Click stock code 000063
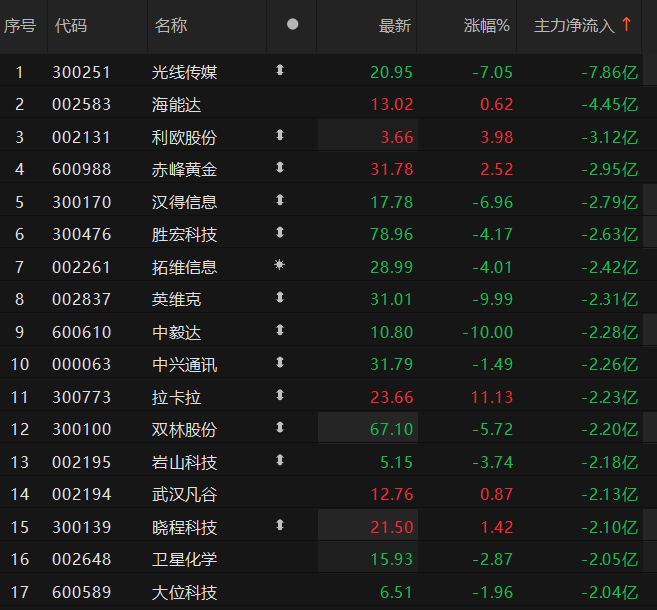657x610 pixels. (81, 364)
